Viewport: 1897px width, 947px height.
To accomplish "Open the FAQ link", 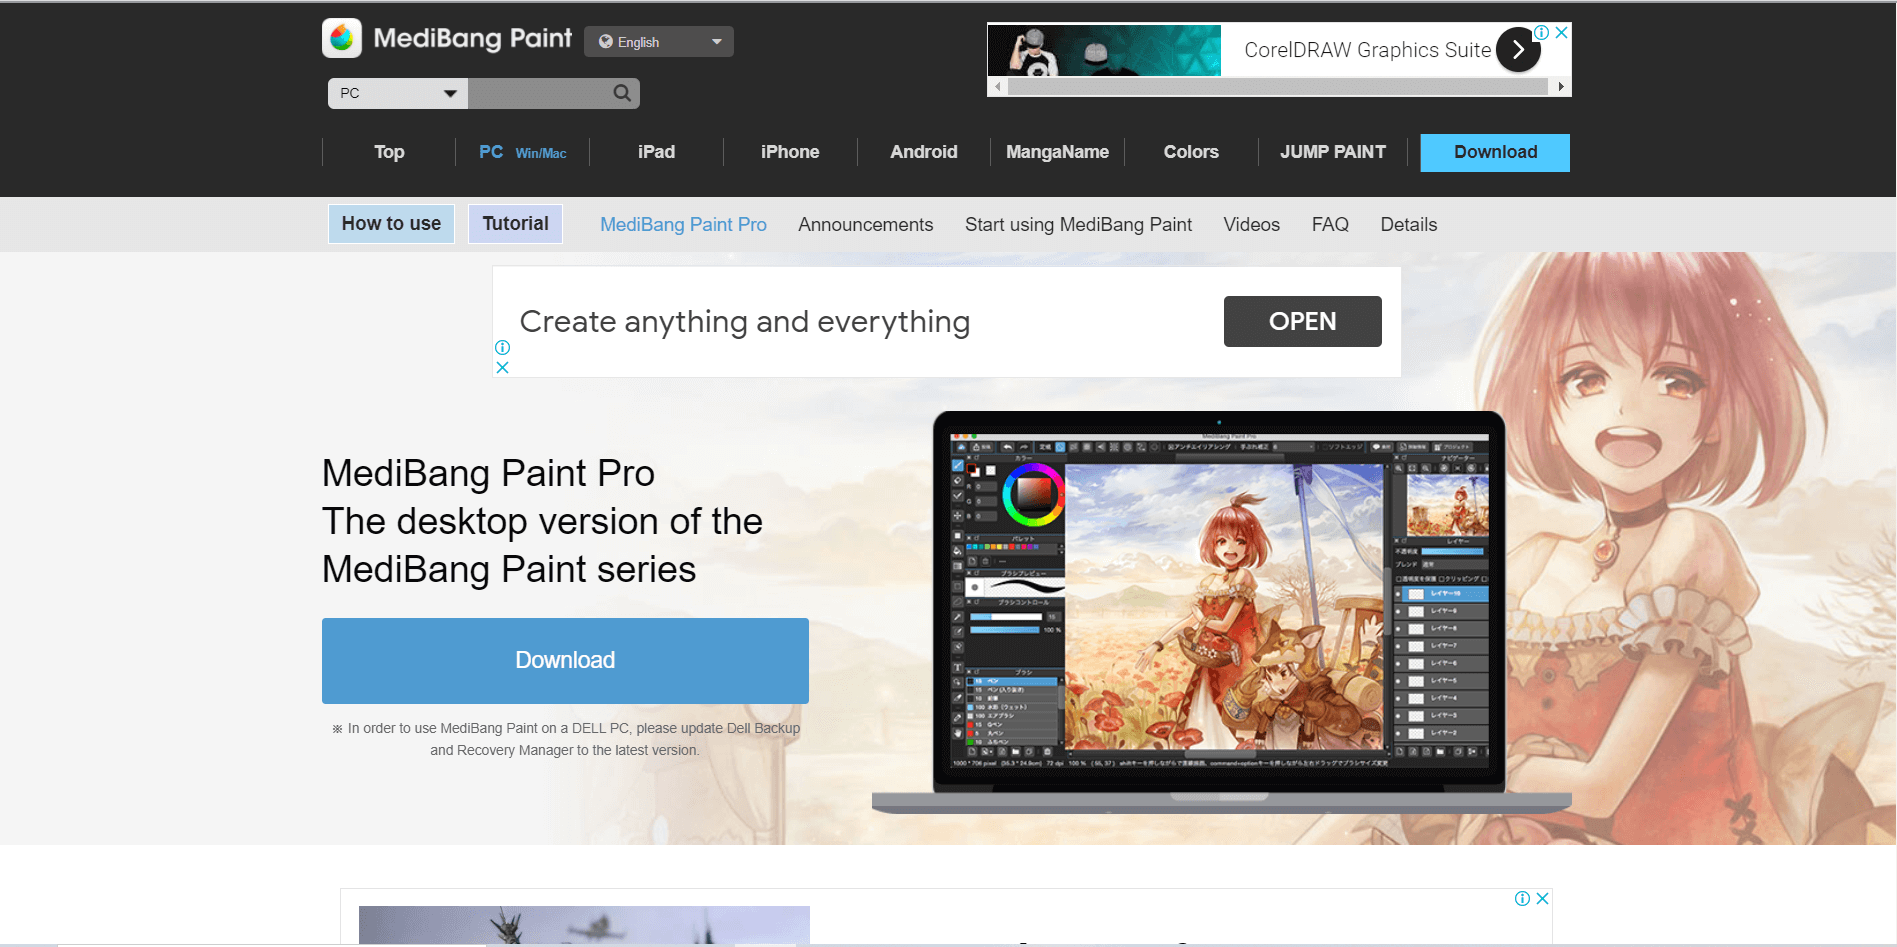I will 1330,225.
